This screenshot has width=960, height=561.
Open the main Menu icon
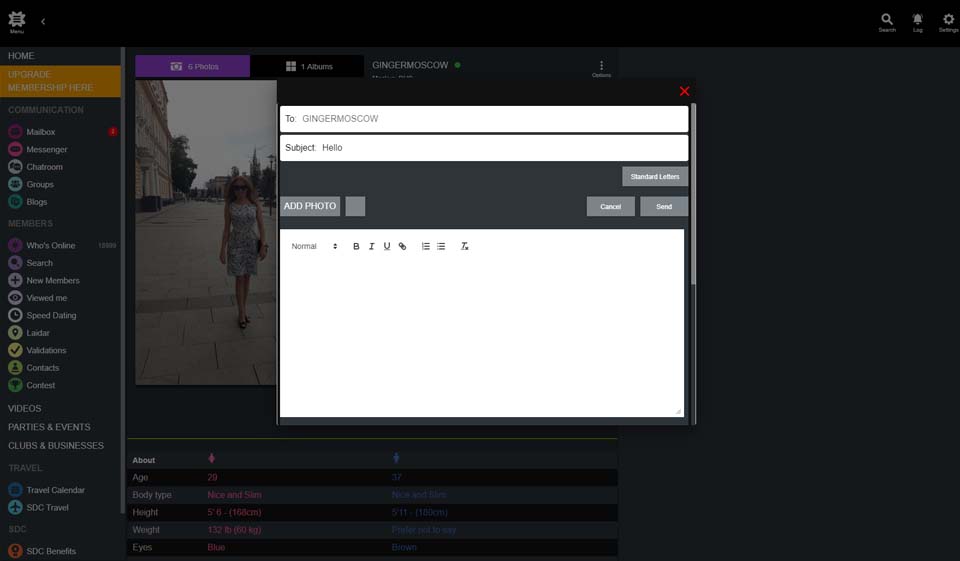click(x=17, y=22)
